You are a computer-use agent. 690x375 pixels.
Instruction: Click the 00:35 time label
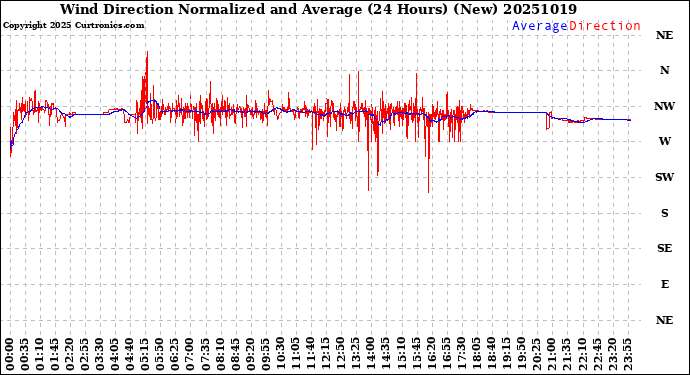pos(25,355)
